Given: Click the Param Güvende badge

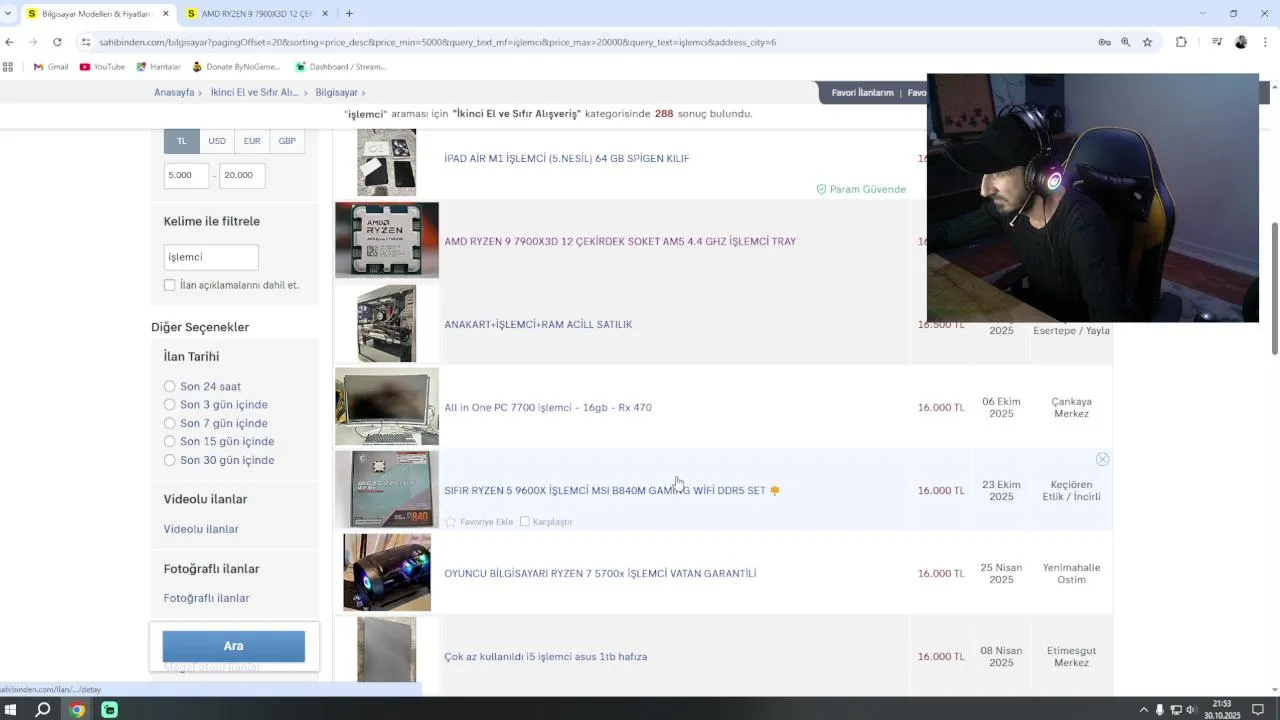Looking at the screenshot, I should coord(861,189).
